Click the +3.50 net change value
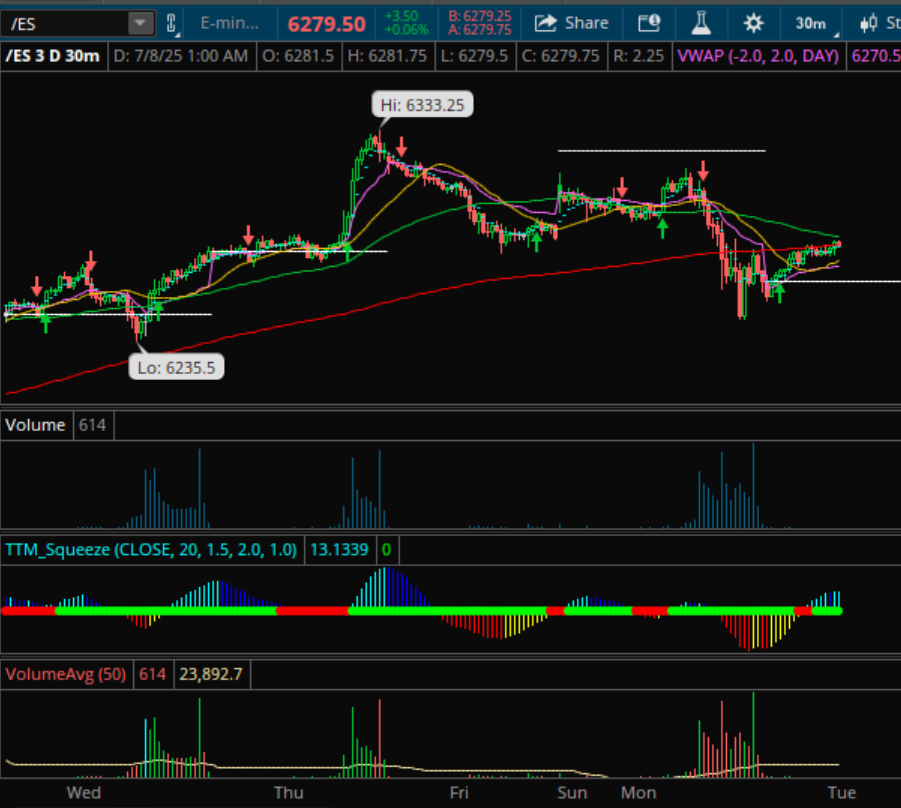Image resolution: width=901 pixels, height=808 pixels. pos(402,16)
